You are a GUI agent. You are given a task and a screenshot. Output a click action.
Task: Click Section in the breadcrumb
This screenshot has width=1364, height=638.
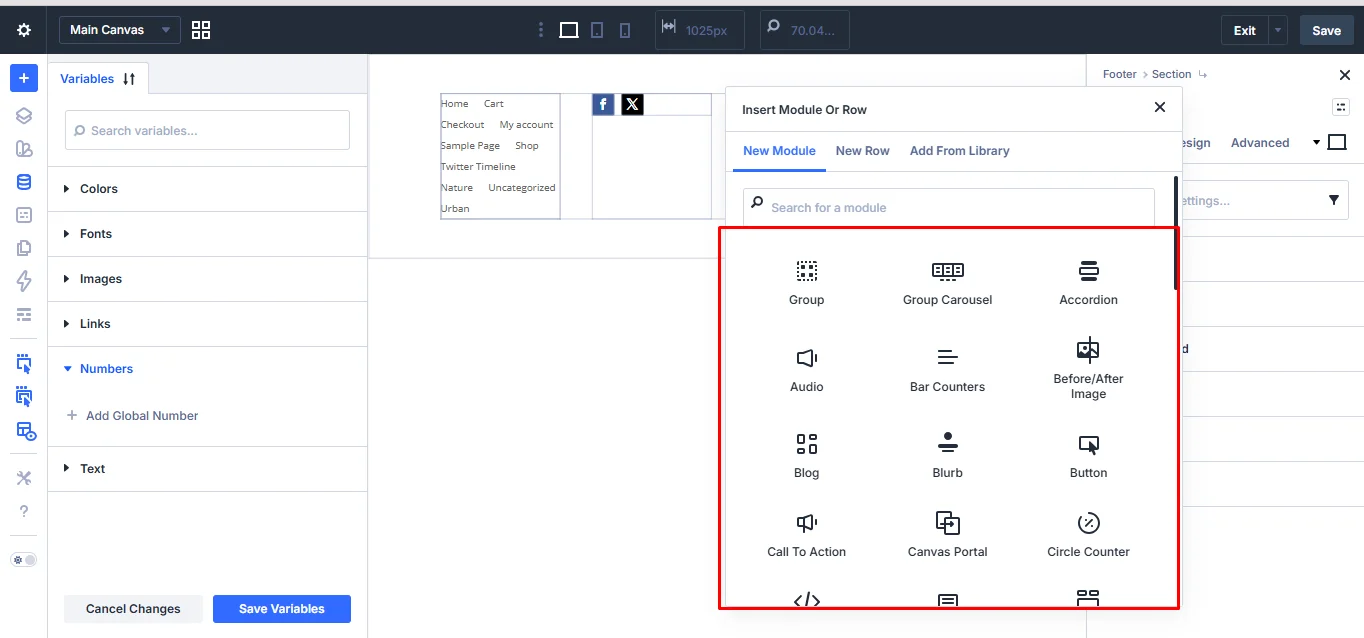1171,74
